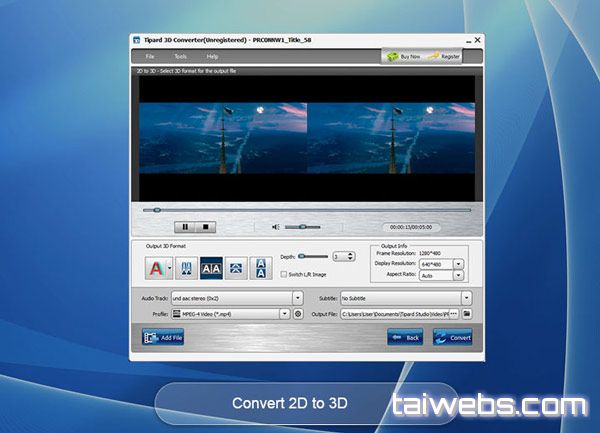Open the File menu

(x=149, y=56)
